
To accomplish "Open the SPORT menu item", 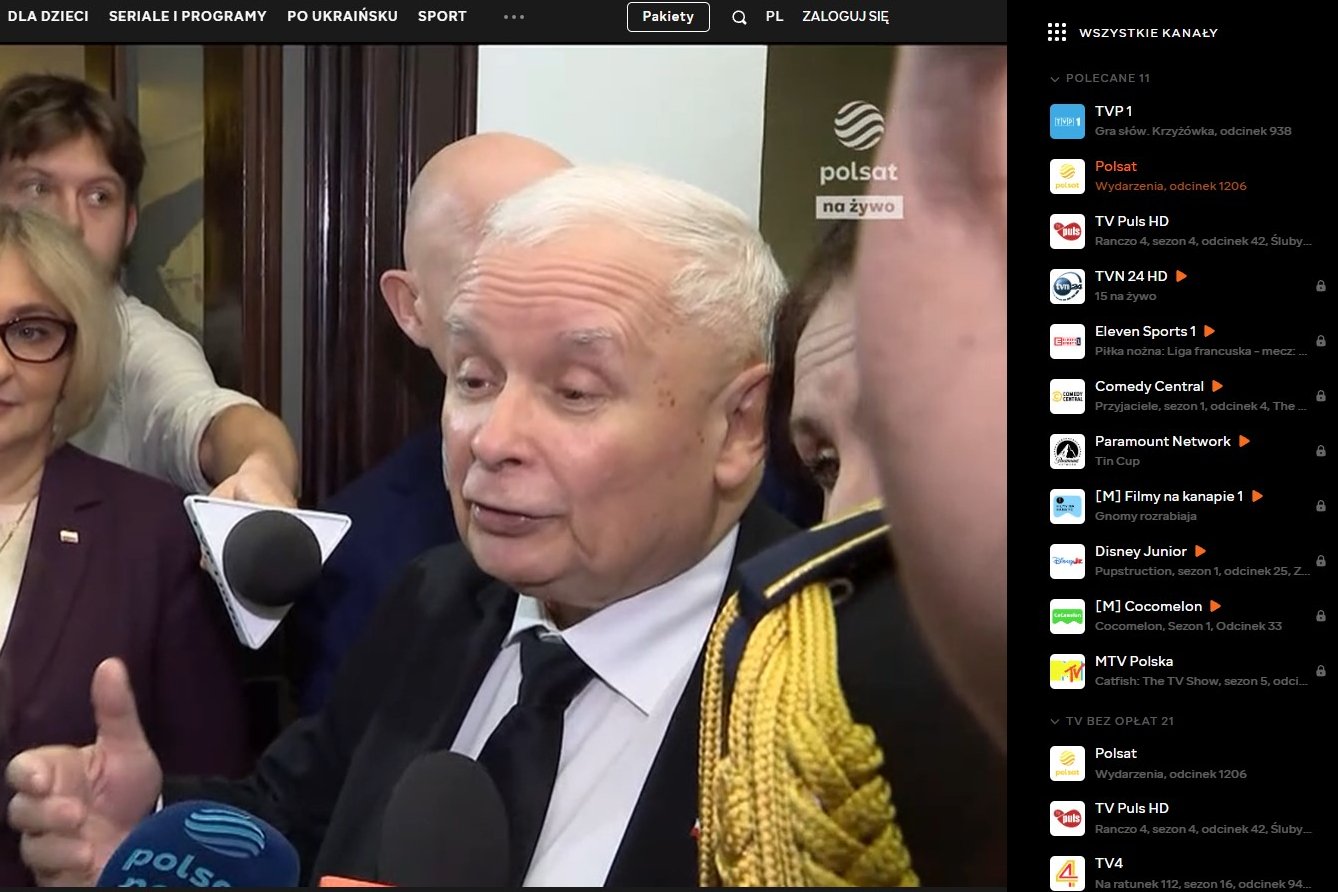I will tap(442, 16).
